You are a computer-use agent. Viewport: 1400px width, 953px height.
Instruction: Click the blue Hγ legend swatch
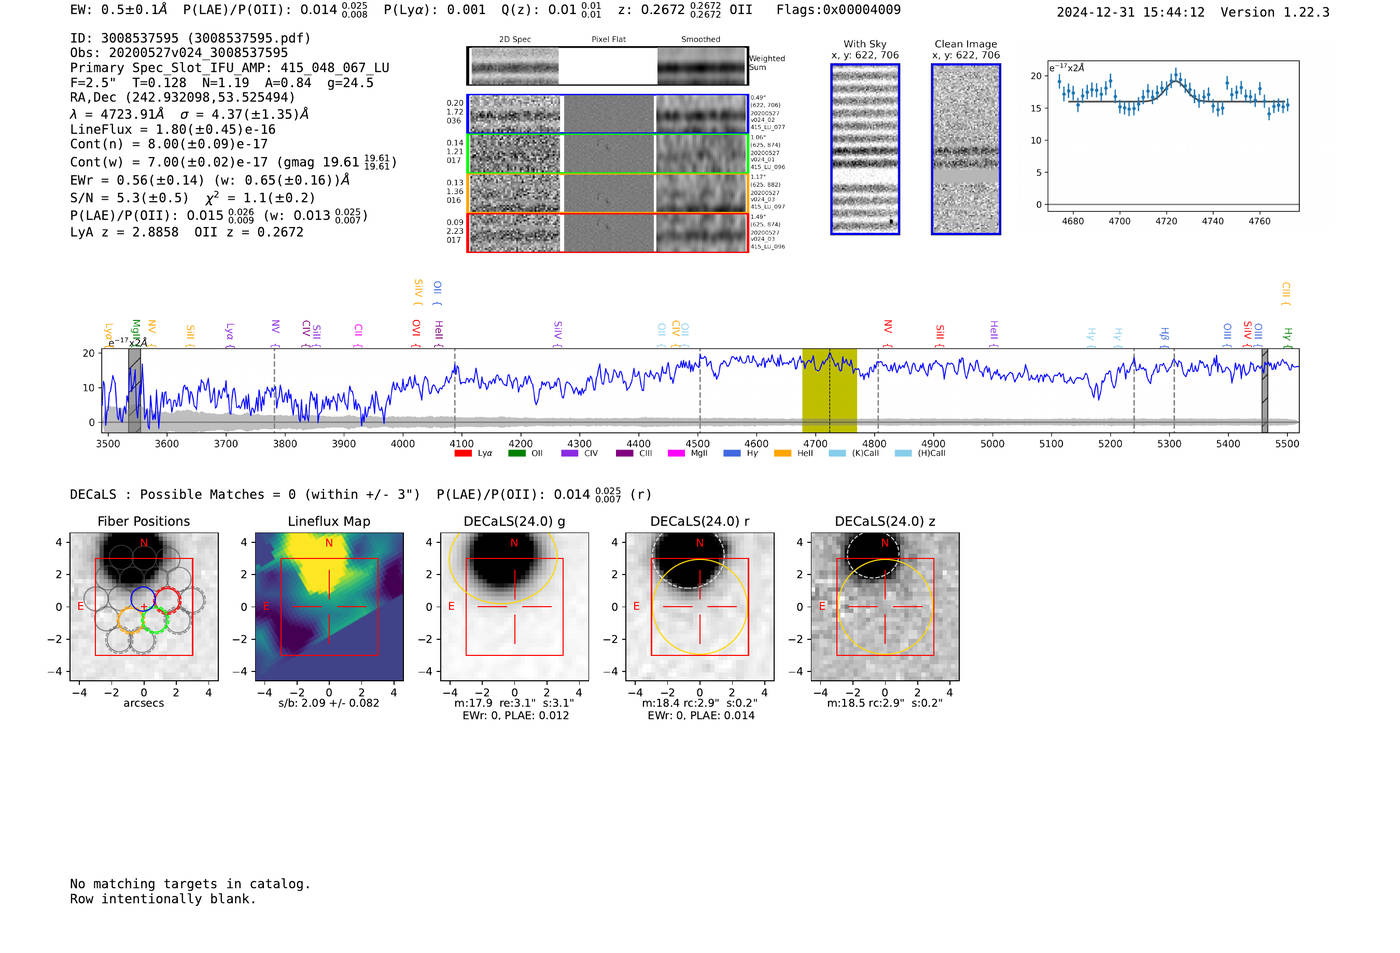(732, 453)
